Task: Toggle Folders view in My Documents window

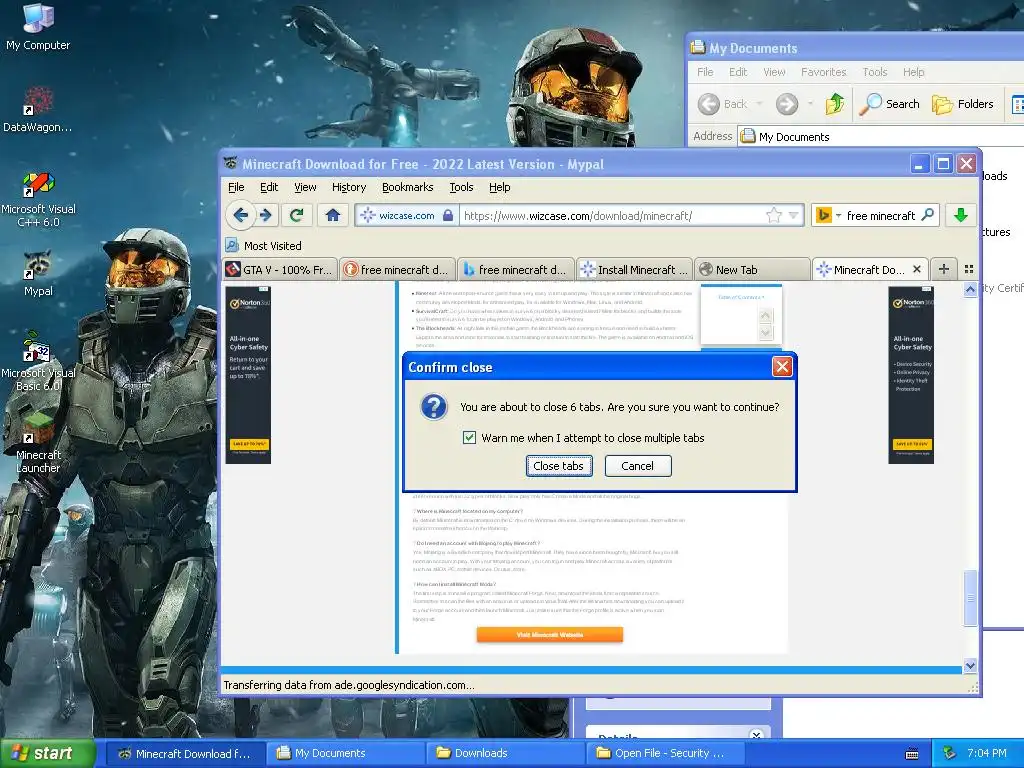Action: tap(962, 103)
